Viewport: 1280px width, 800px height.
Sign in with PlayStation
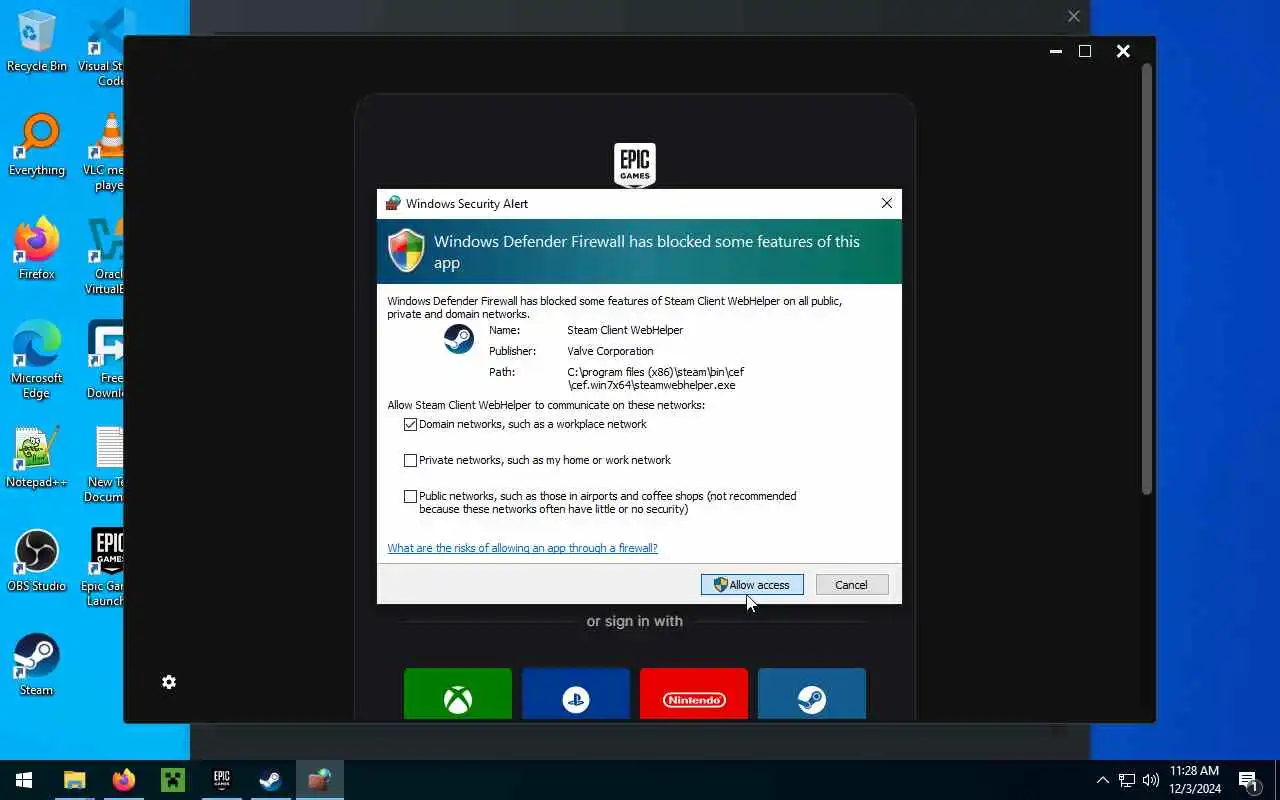pos(576,694)
